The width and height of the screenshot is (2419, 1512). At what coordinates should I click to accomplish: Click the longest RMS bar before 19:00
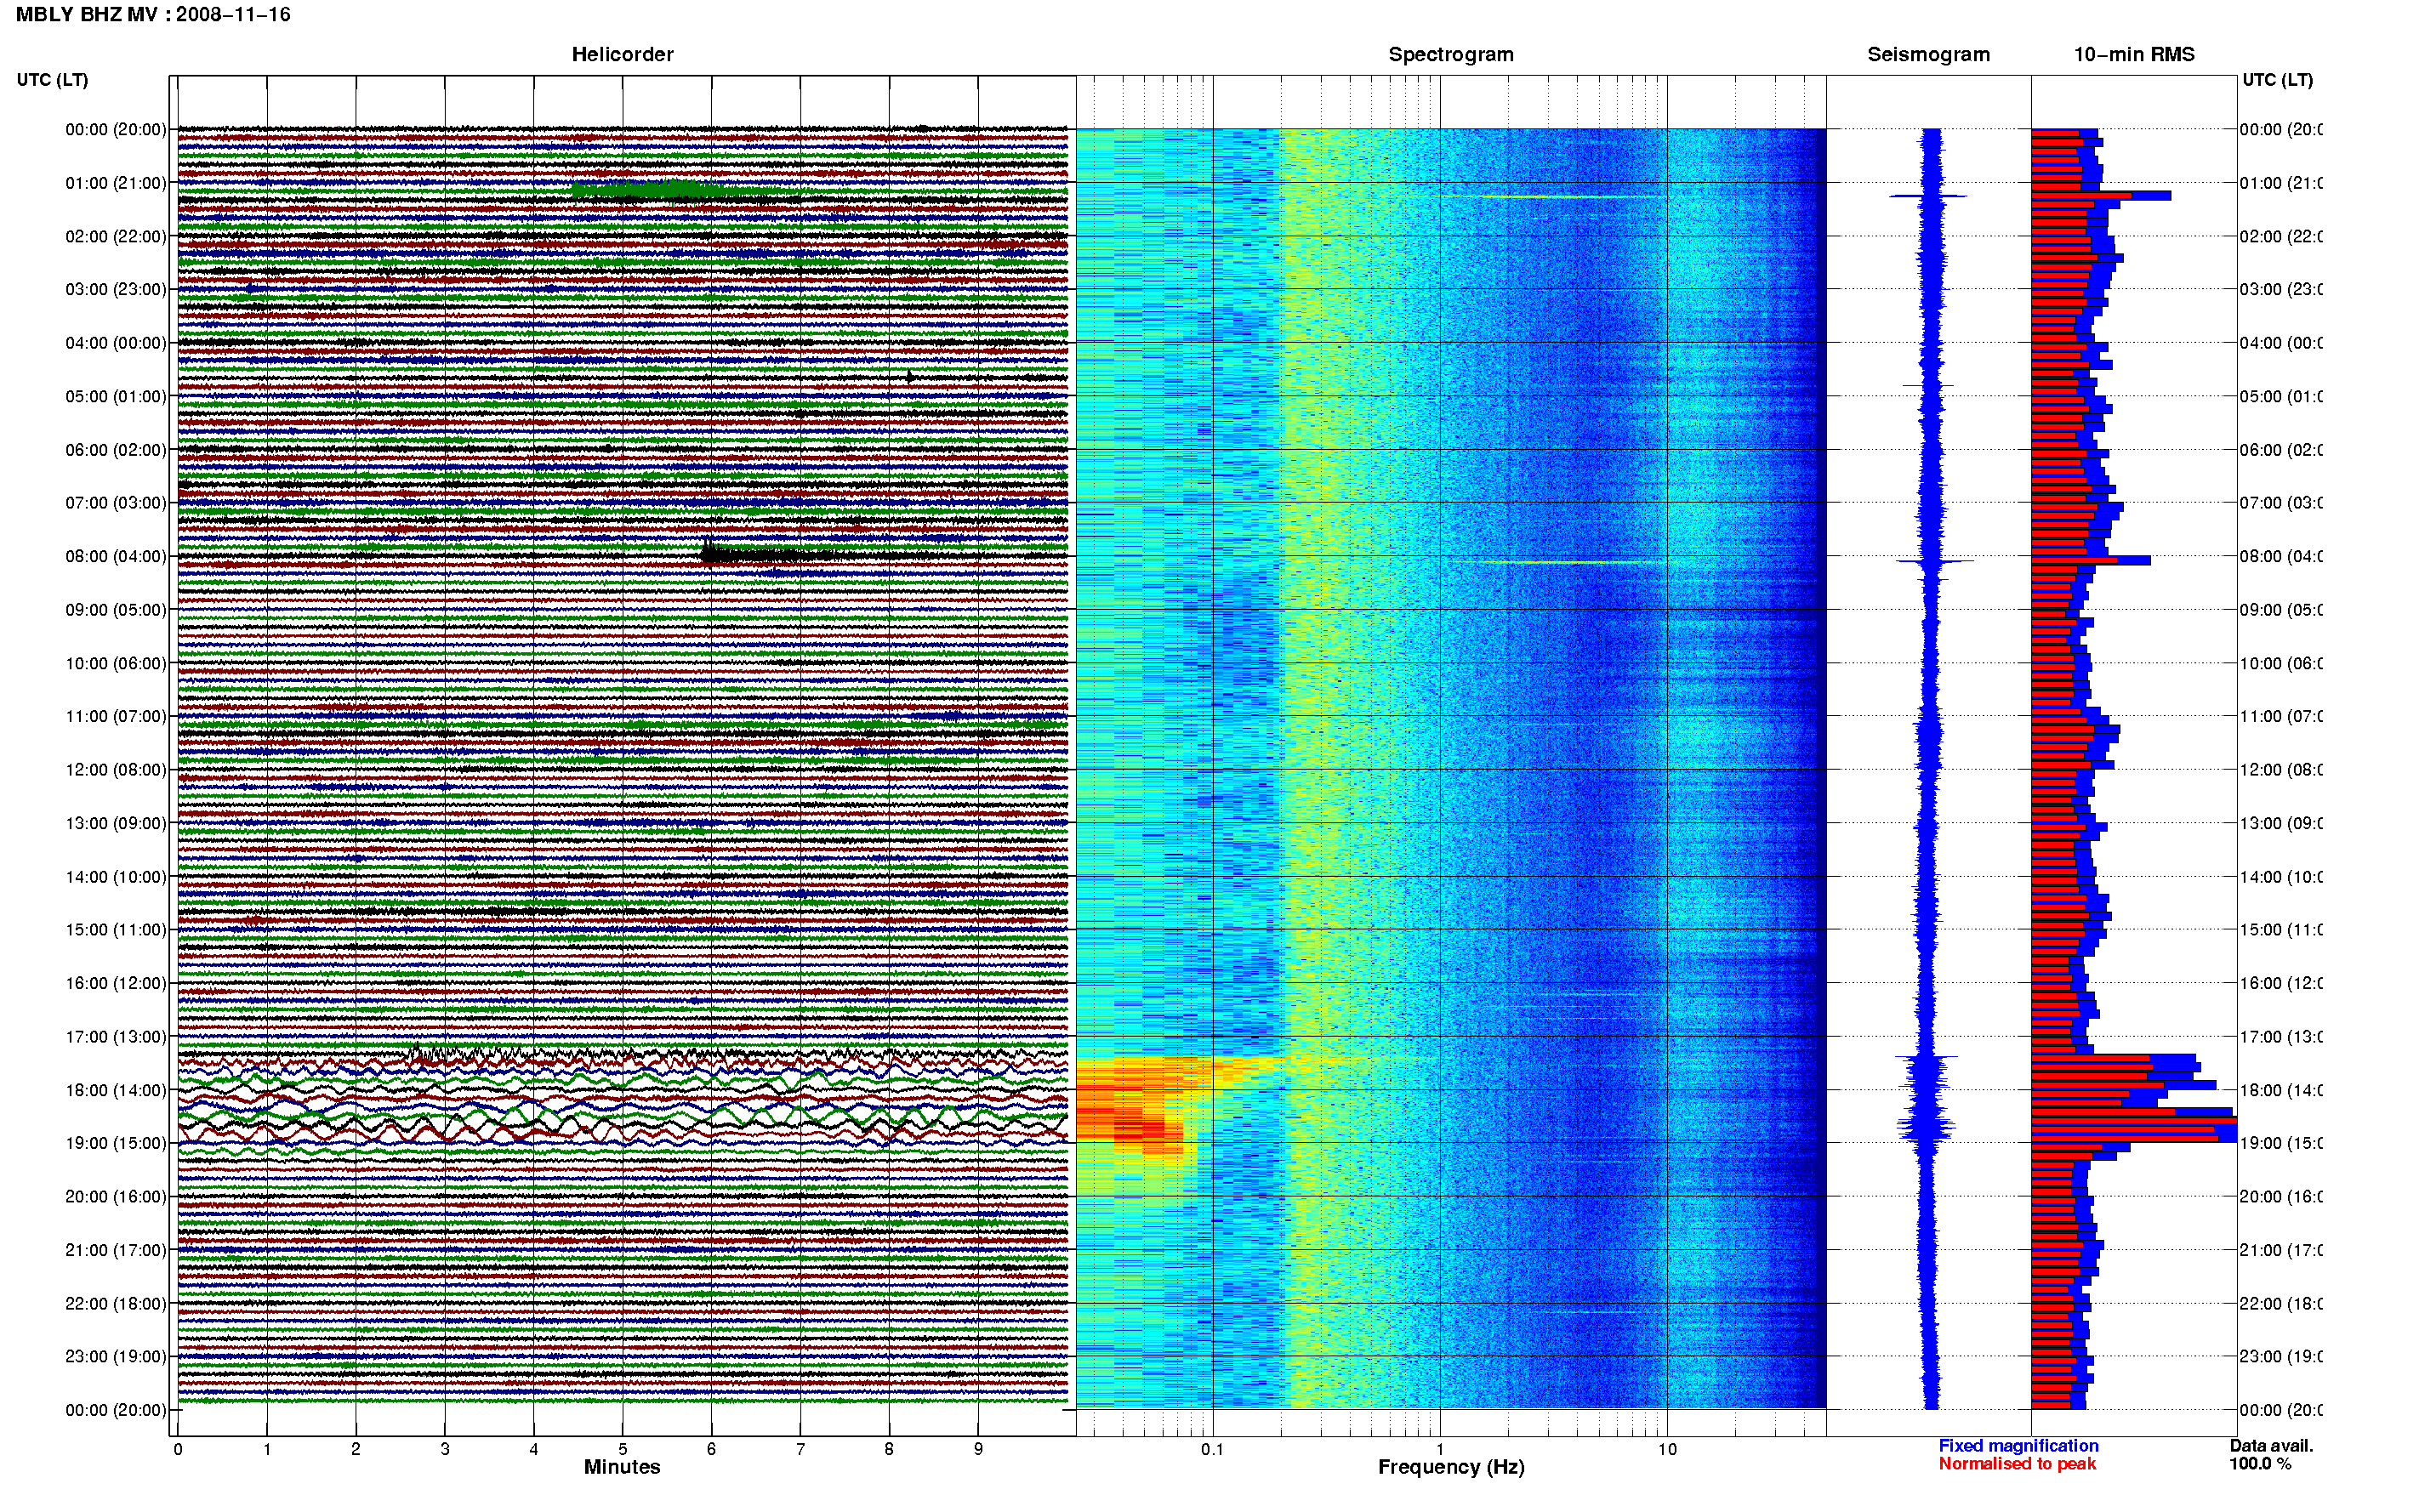[x=2133, y=1121]
